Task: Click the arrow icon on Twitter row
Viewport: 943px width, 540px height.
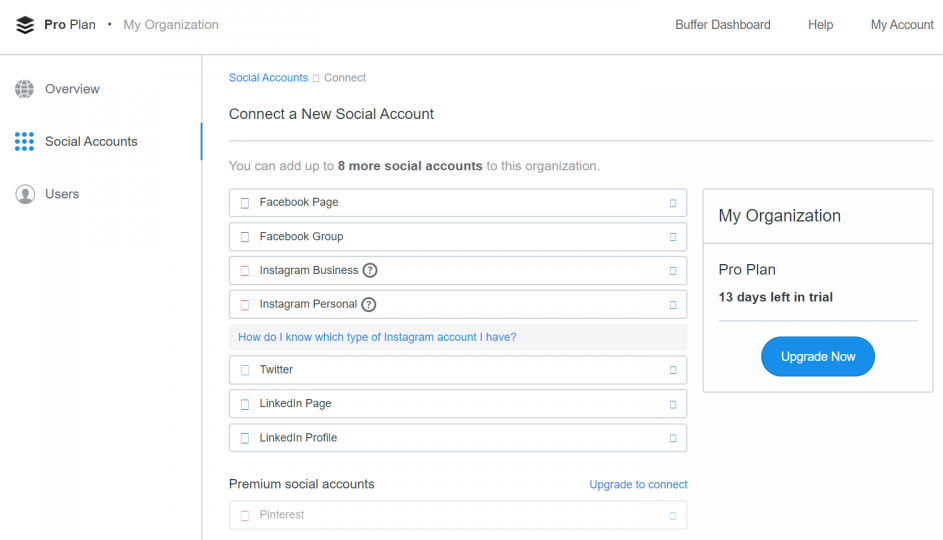Action: pyautogui.click(x=672, y=370)
